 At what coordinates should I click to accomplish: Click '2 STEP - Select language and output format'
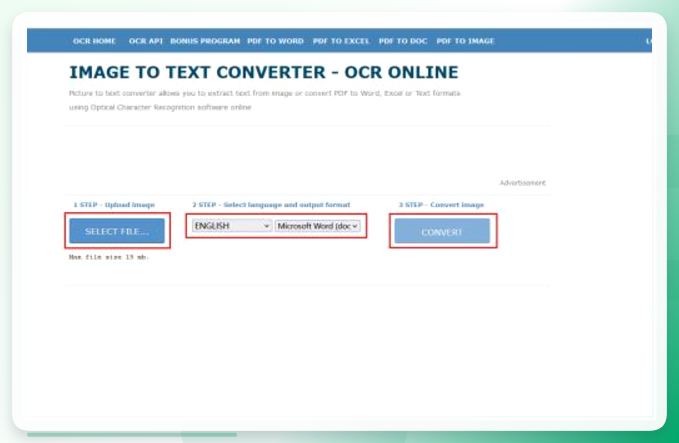271,205
